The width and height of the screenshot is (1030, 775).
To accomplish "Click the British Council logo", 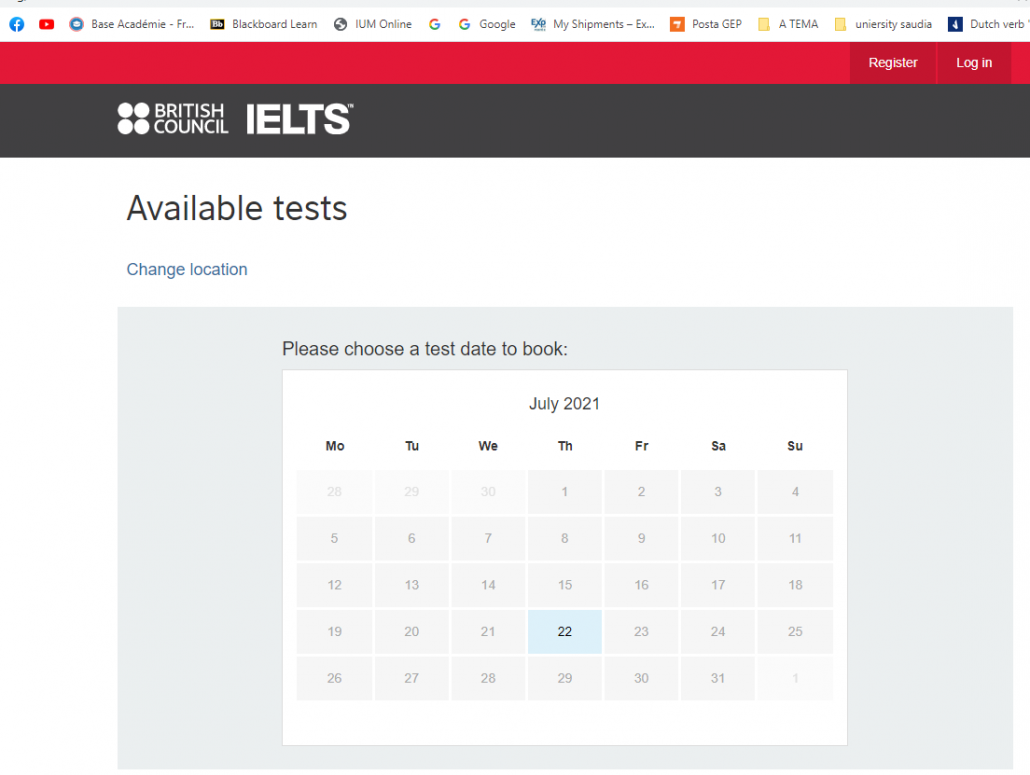I will coord(173,119).
